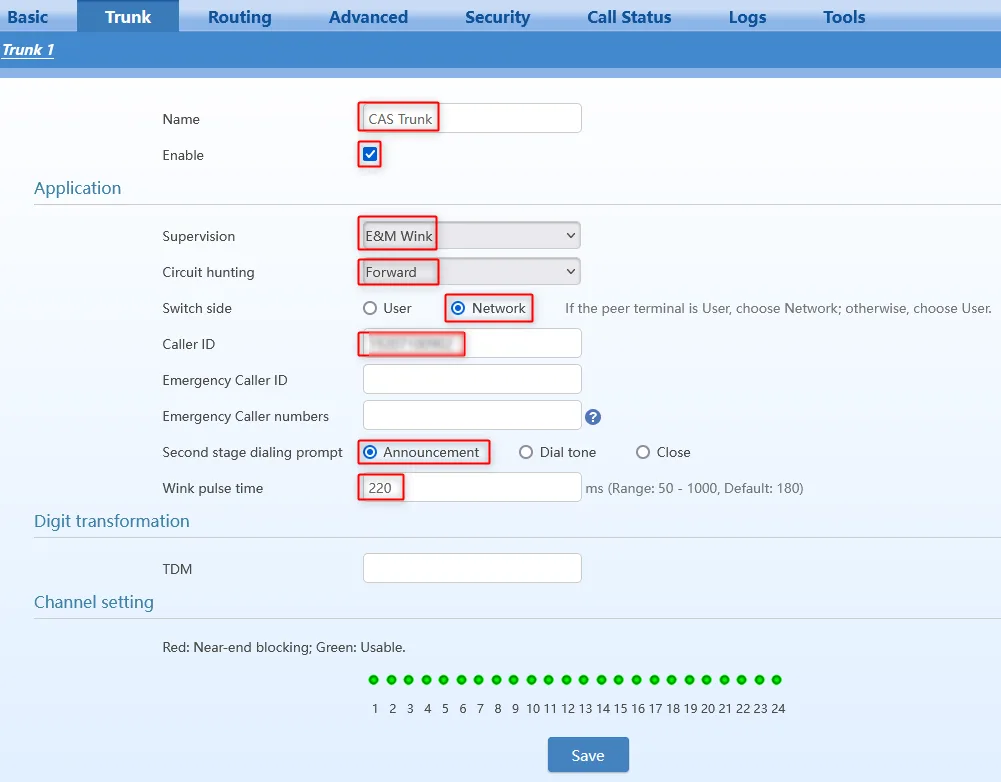Click the channel 5 status indicator
1001x782 pixels.
click(444, 680)
